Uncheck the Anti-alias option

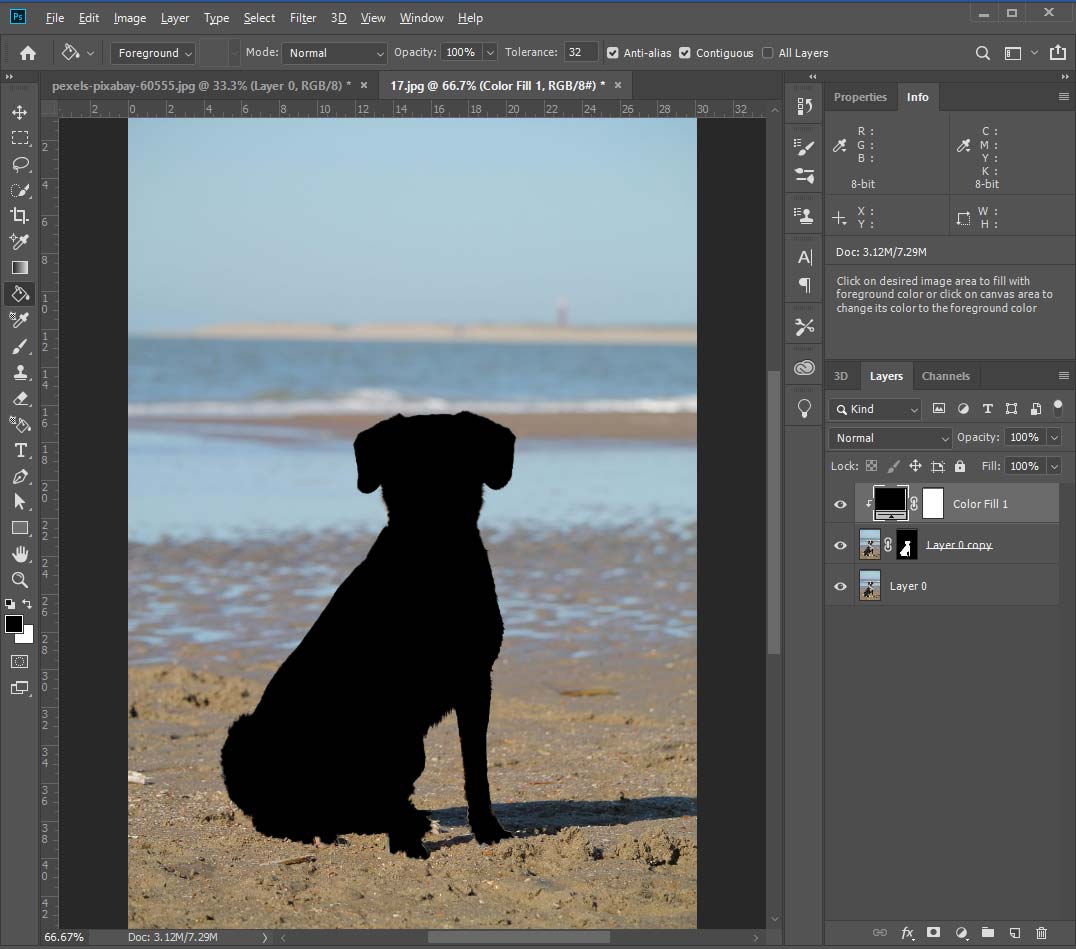click(x=612, y=52)
